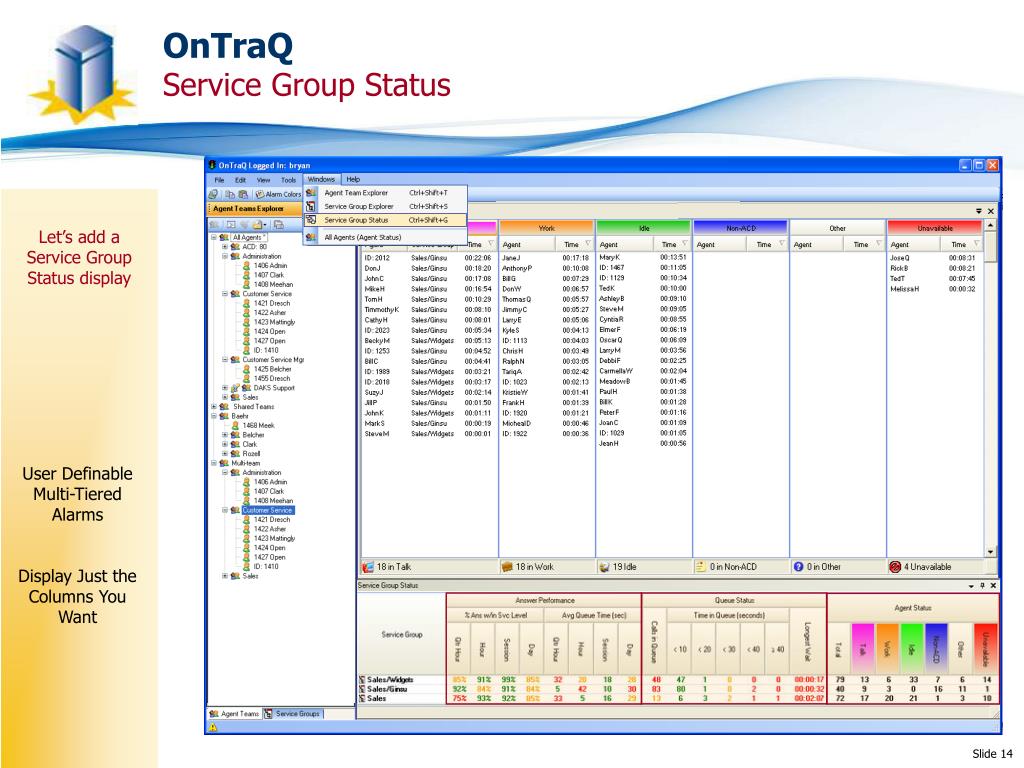
Task: Click the blue Non-ACD column header
Action: click(x=741, y=228)
